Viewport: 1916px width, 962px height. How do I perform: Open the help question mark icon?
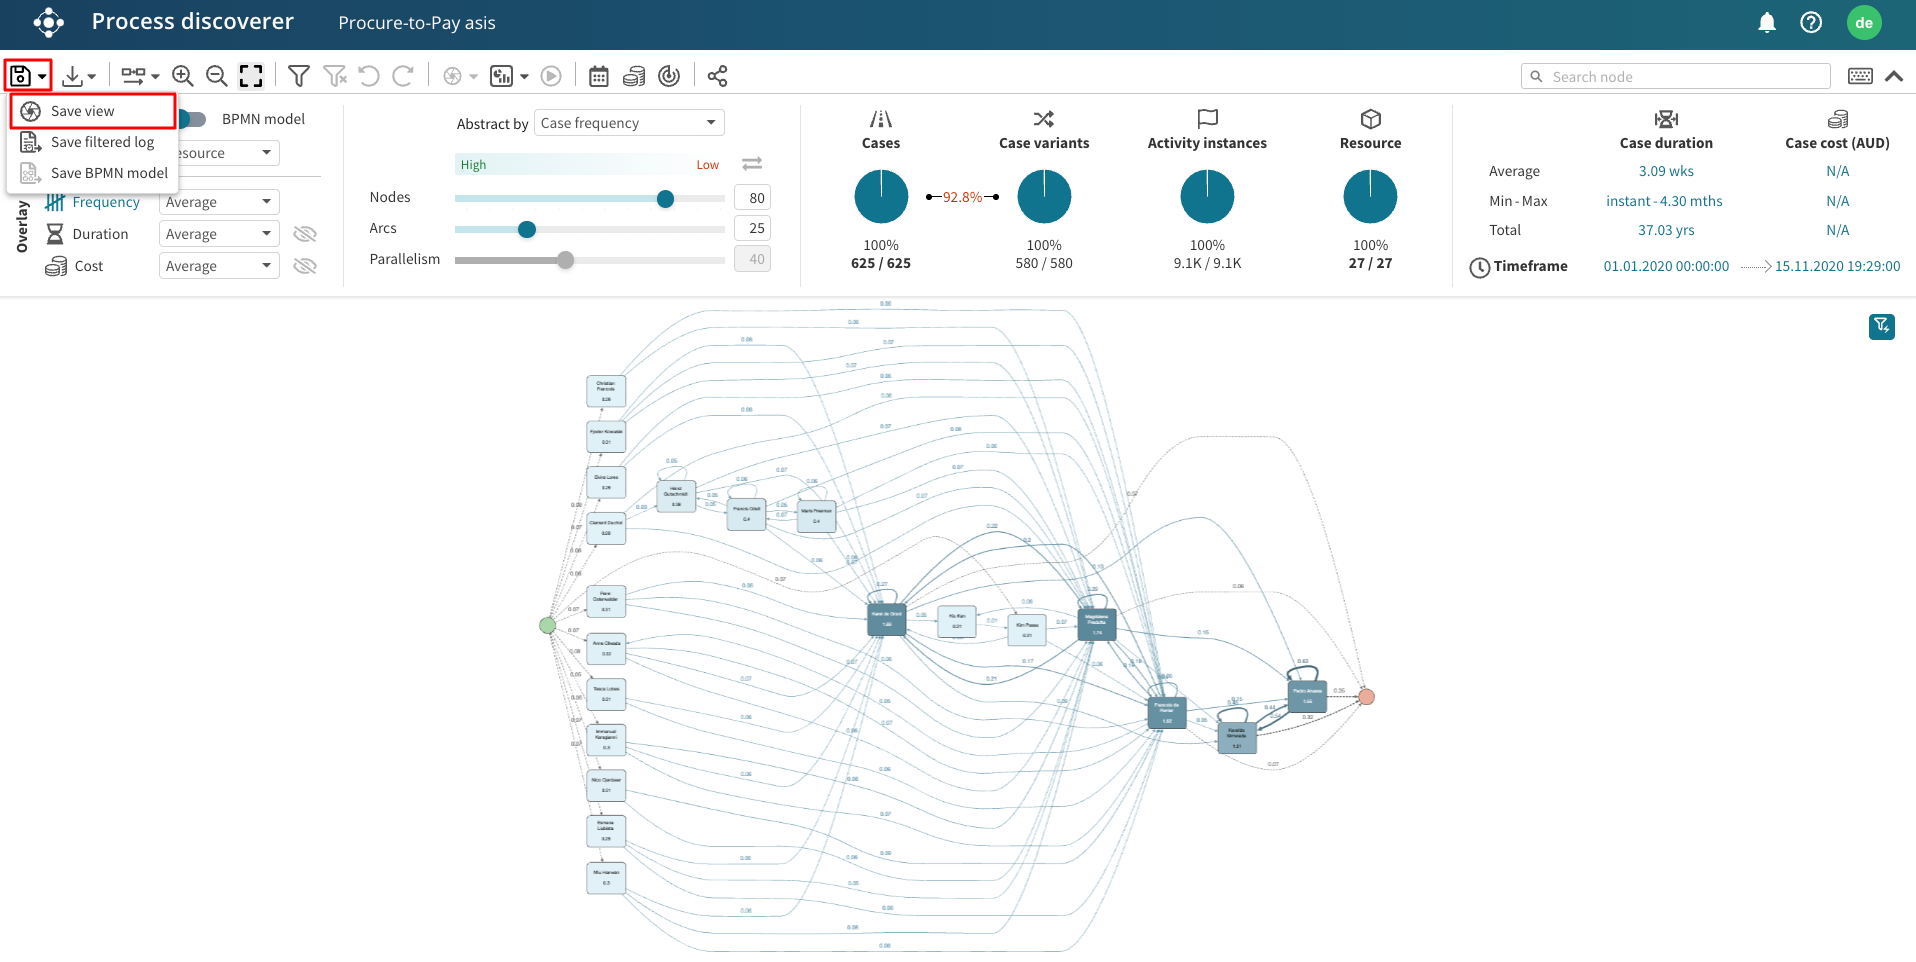[1810, 23]
